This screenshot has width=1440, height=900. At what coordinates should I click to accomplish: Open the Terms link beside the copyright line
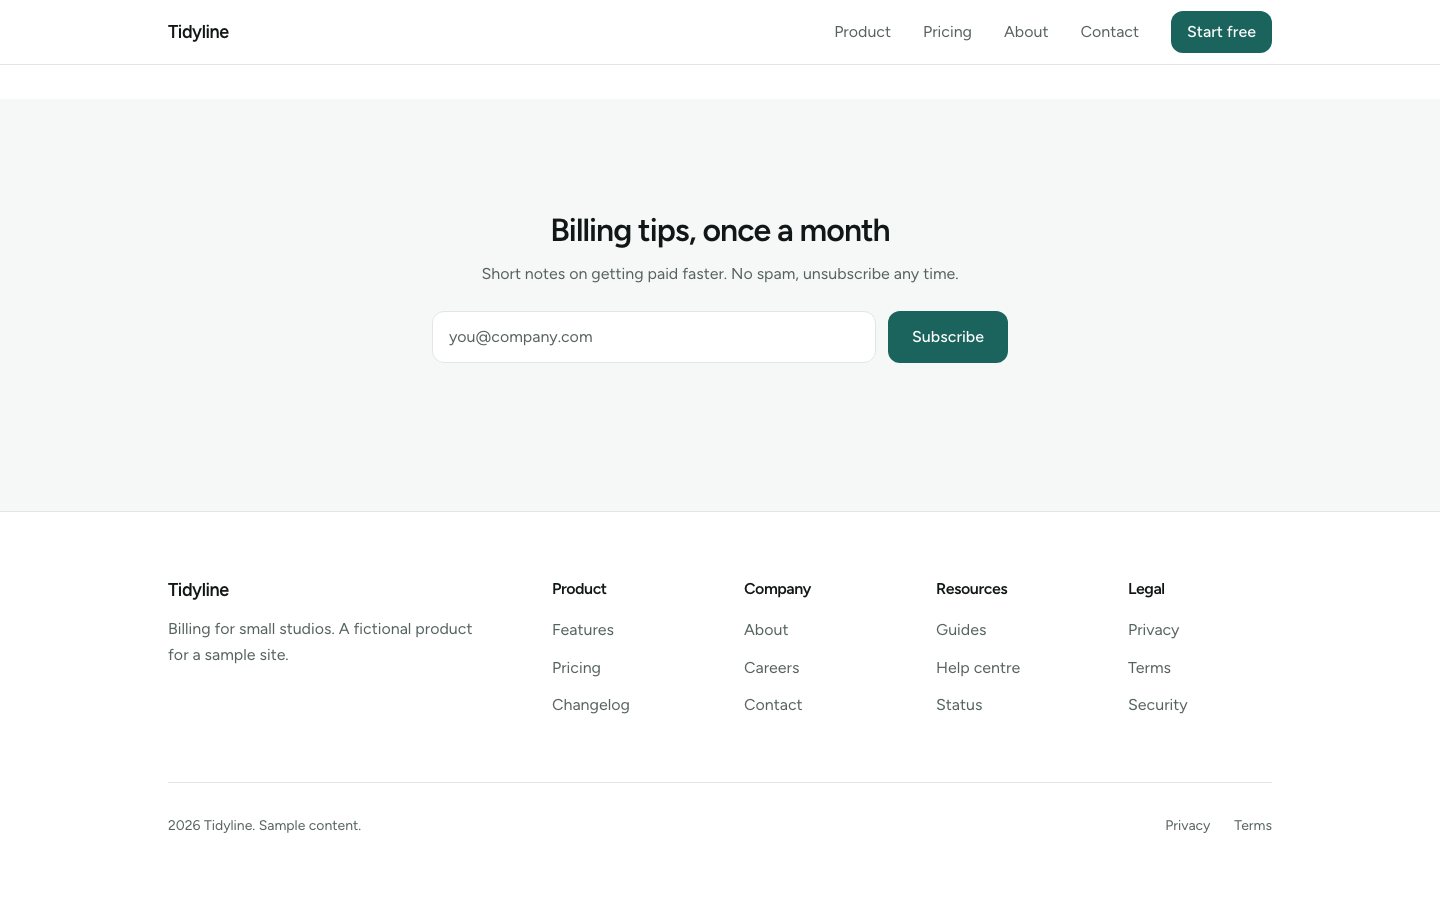(1253, 826)
